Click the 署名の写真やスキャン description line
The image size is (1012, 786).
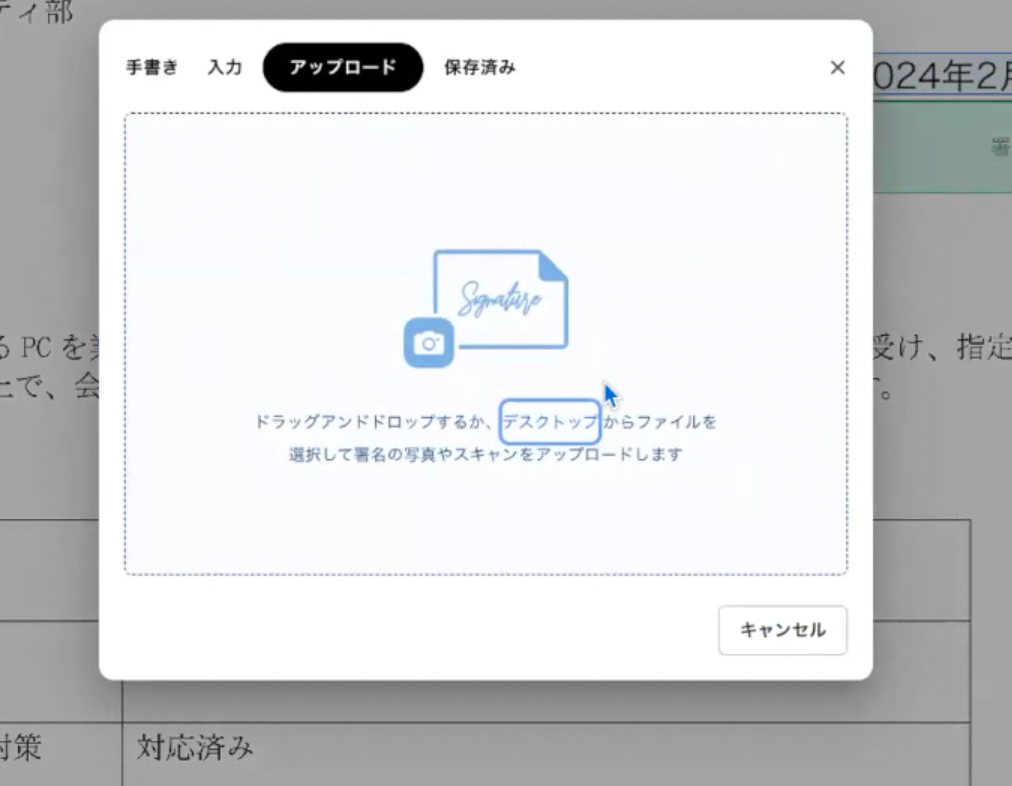pyautogui.click(x=485, y=454)
